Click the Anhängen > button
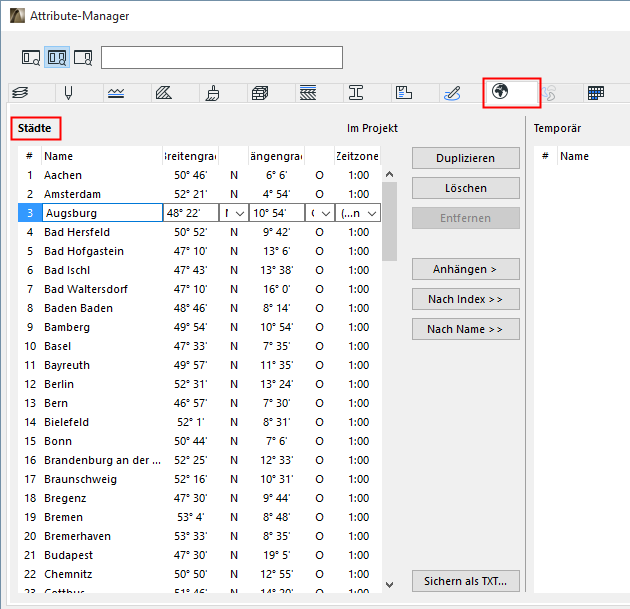This screenshot has width=630, height=609. pos(466,269)
